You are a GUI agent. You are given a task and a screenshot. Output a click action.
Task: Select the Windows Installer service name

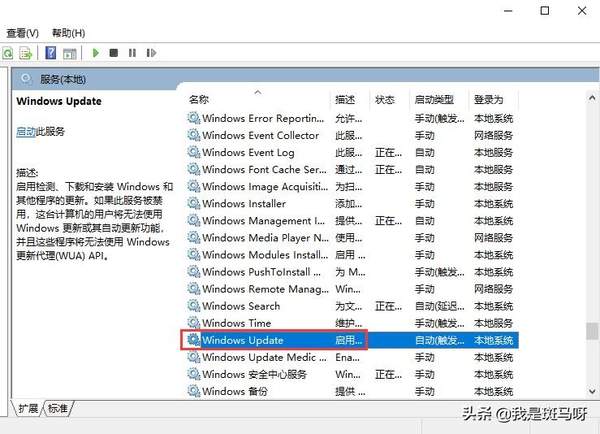pos(244,203)
